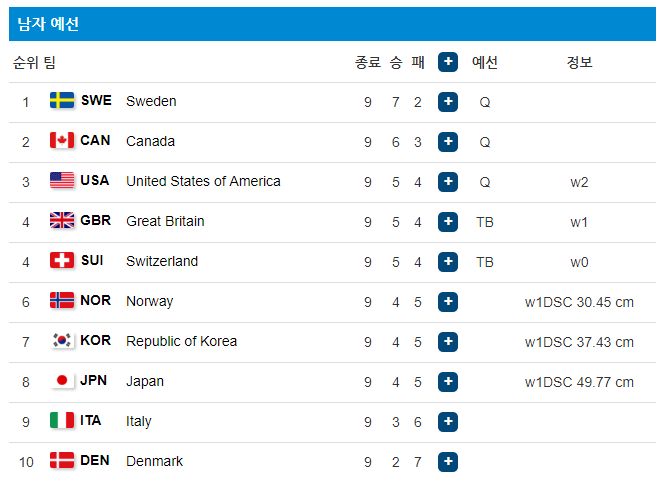Click the Japan flag icon
This screenshot has width=671, height=493.
coord(62,381)
